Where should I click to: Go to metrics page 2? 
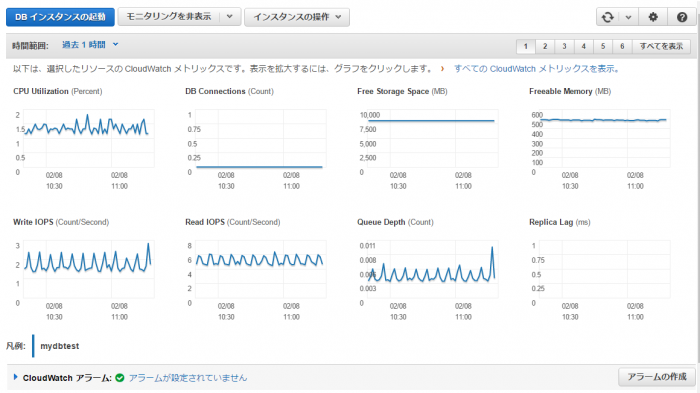pyautogui.click(x=545, y=46)
